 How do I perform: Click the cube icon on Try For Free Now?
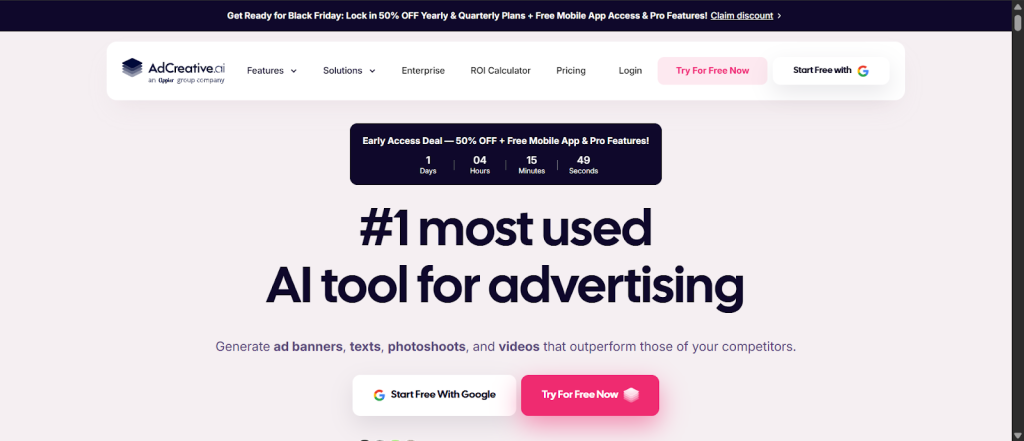(x=630, y=395)
